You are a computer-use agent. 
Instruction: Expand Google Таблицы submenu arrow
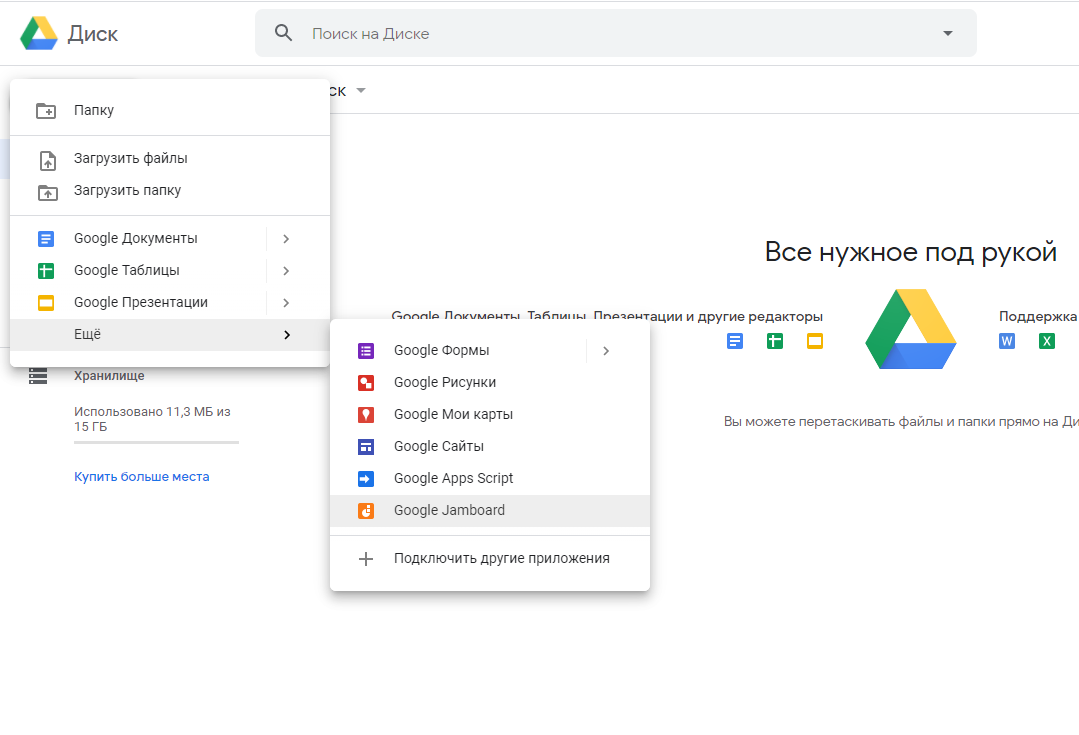pyautogui.click(x=286, y=270)
